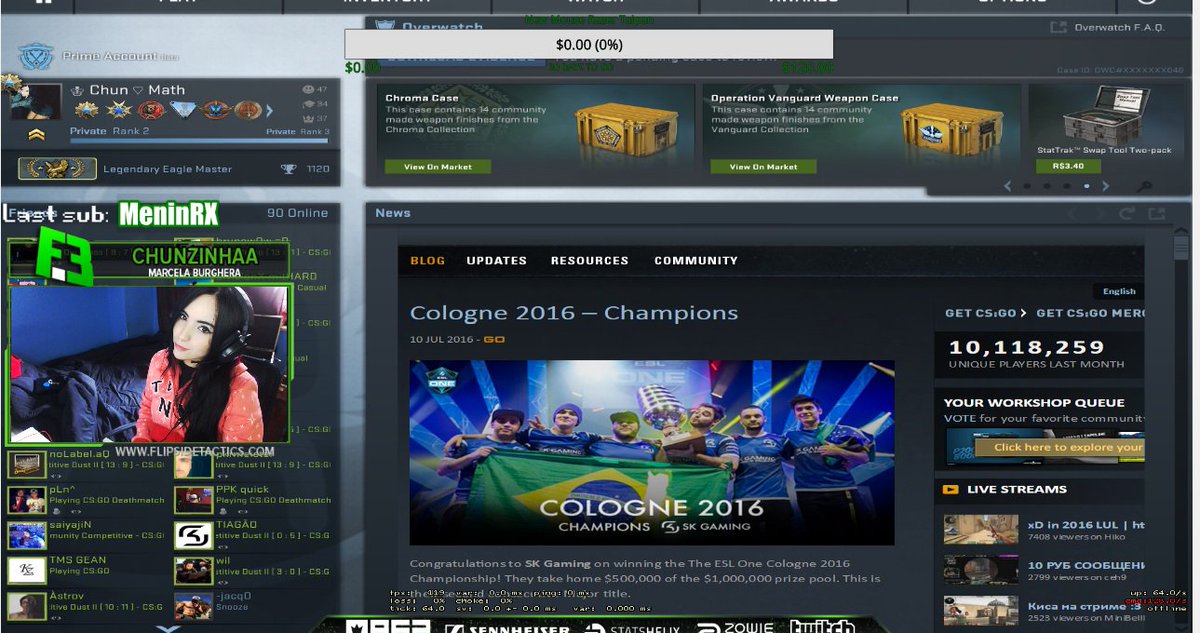This screenshot has width=1200, height=633.
Task: Click the StatTrak Swap Tool case image
Action: (x=1105, y=114)
